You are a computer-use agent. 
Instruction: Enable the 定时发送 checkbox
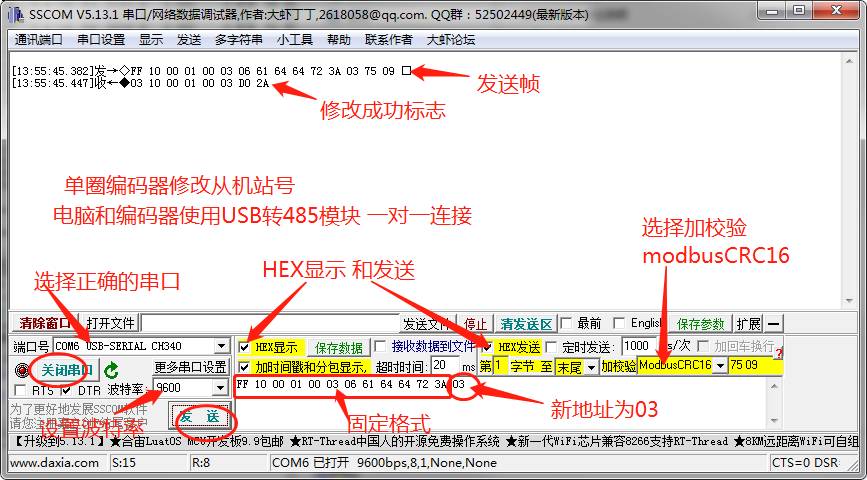point(551,347)
